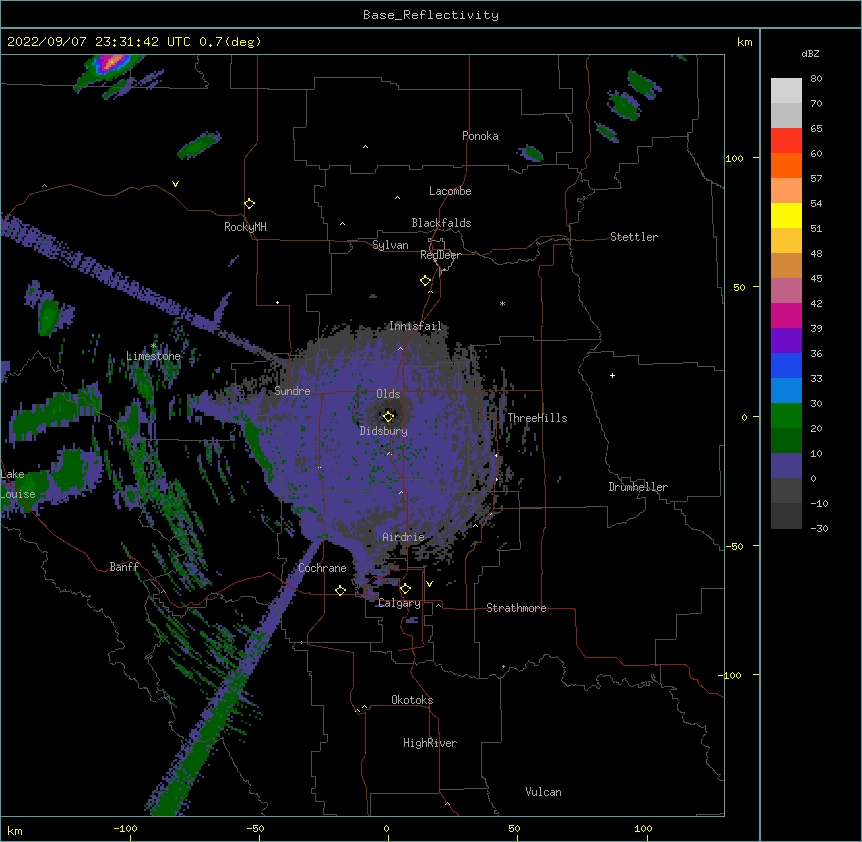Select the violet swatch between 39 and 36
The width and height of the screenshot is (862, 842).
click(x=786, y=341)
